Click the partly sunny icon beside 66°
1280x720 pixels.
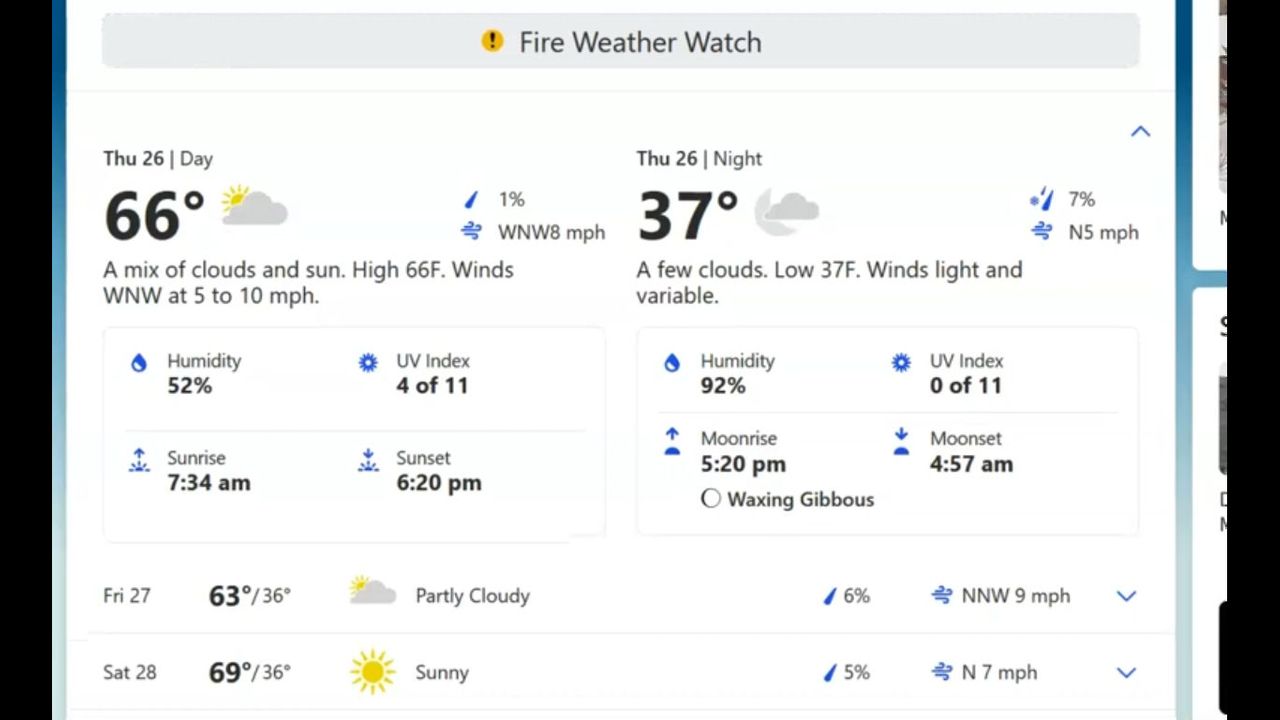tap(254, 206)
